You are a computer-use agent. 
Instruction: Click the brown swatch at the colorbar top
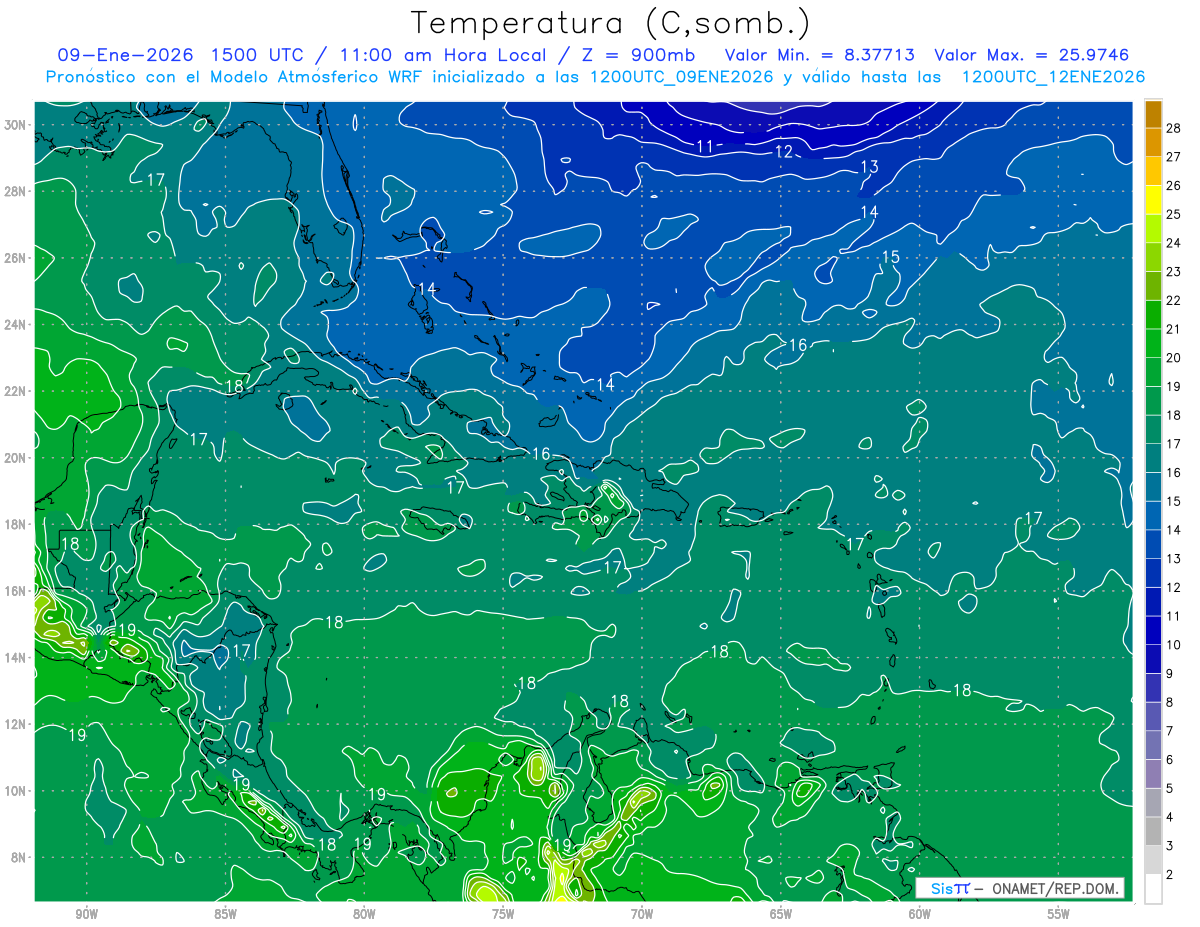click(1153, 114)
